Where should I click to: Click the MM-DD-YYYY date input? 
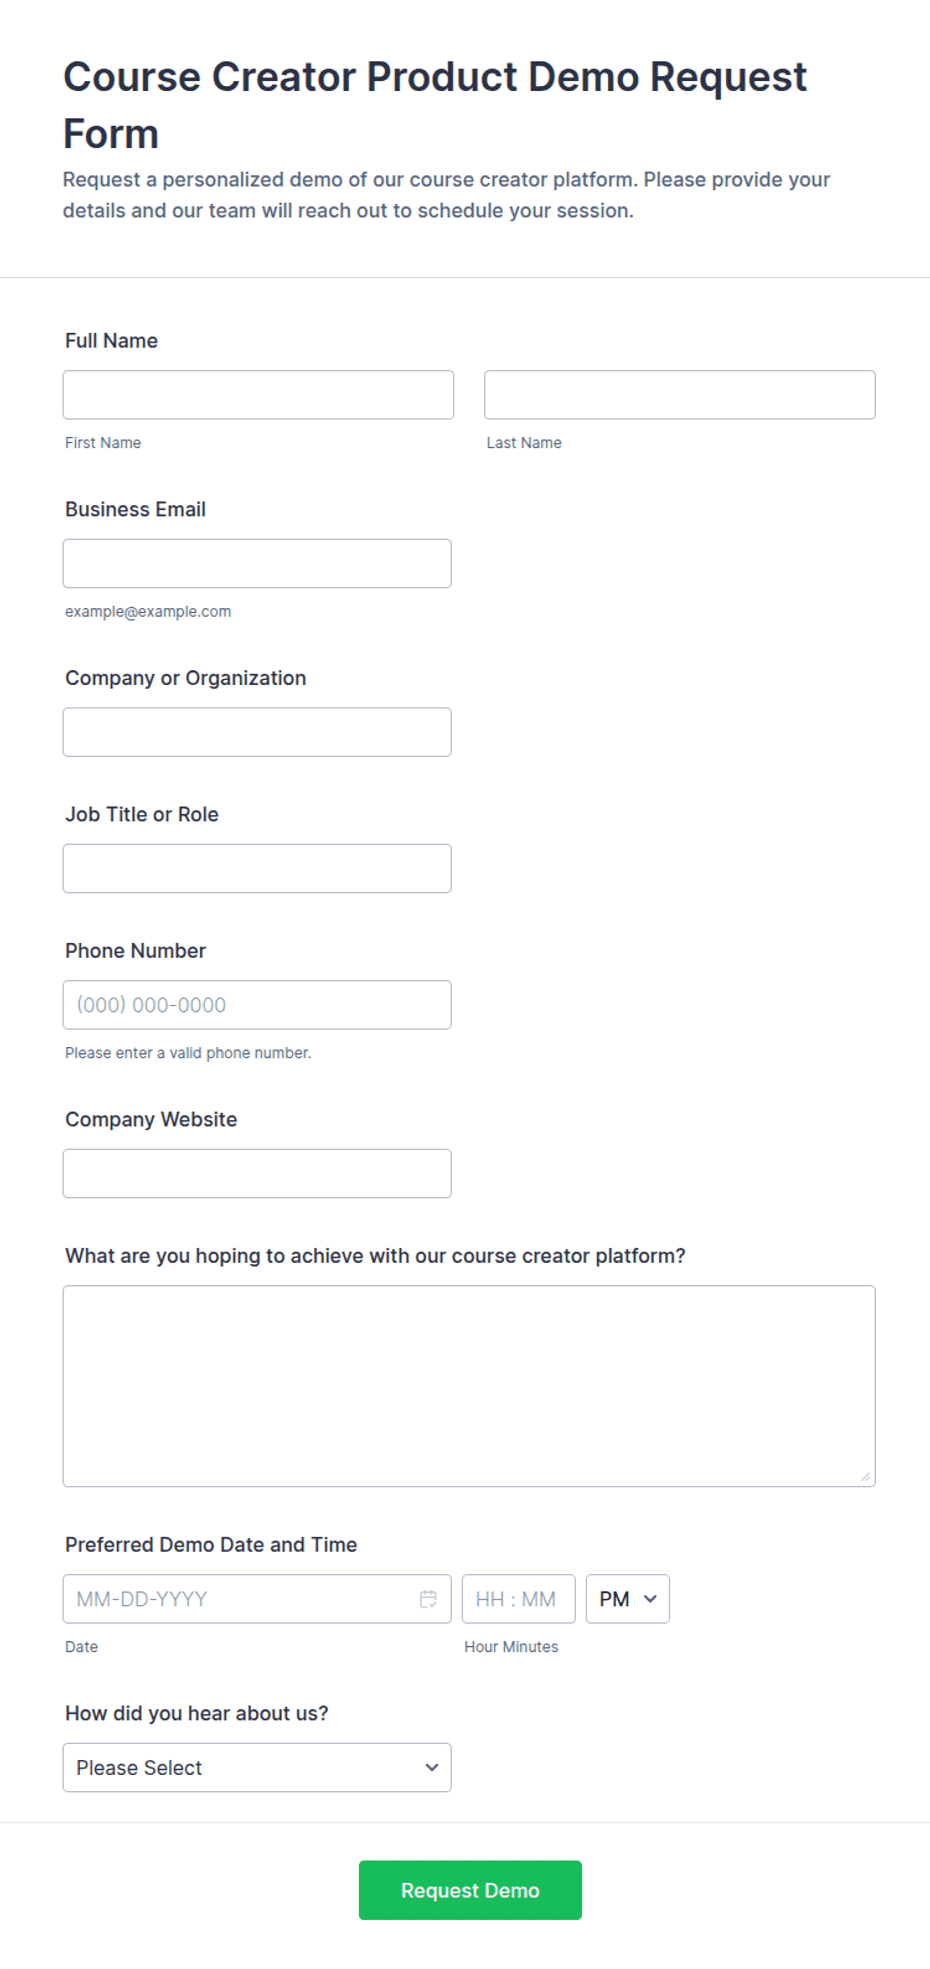(x=257, y=1599)
